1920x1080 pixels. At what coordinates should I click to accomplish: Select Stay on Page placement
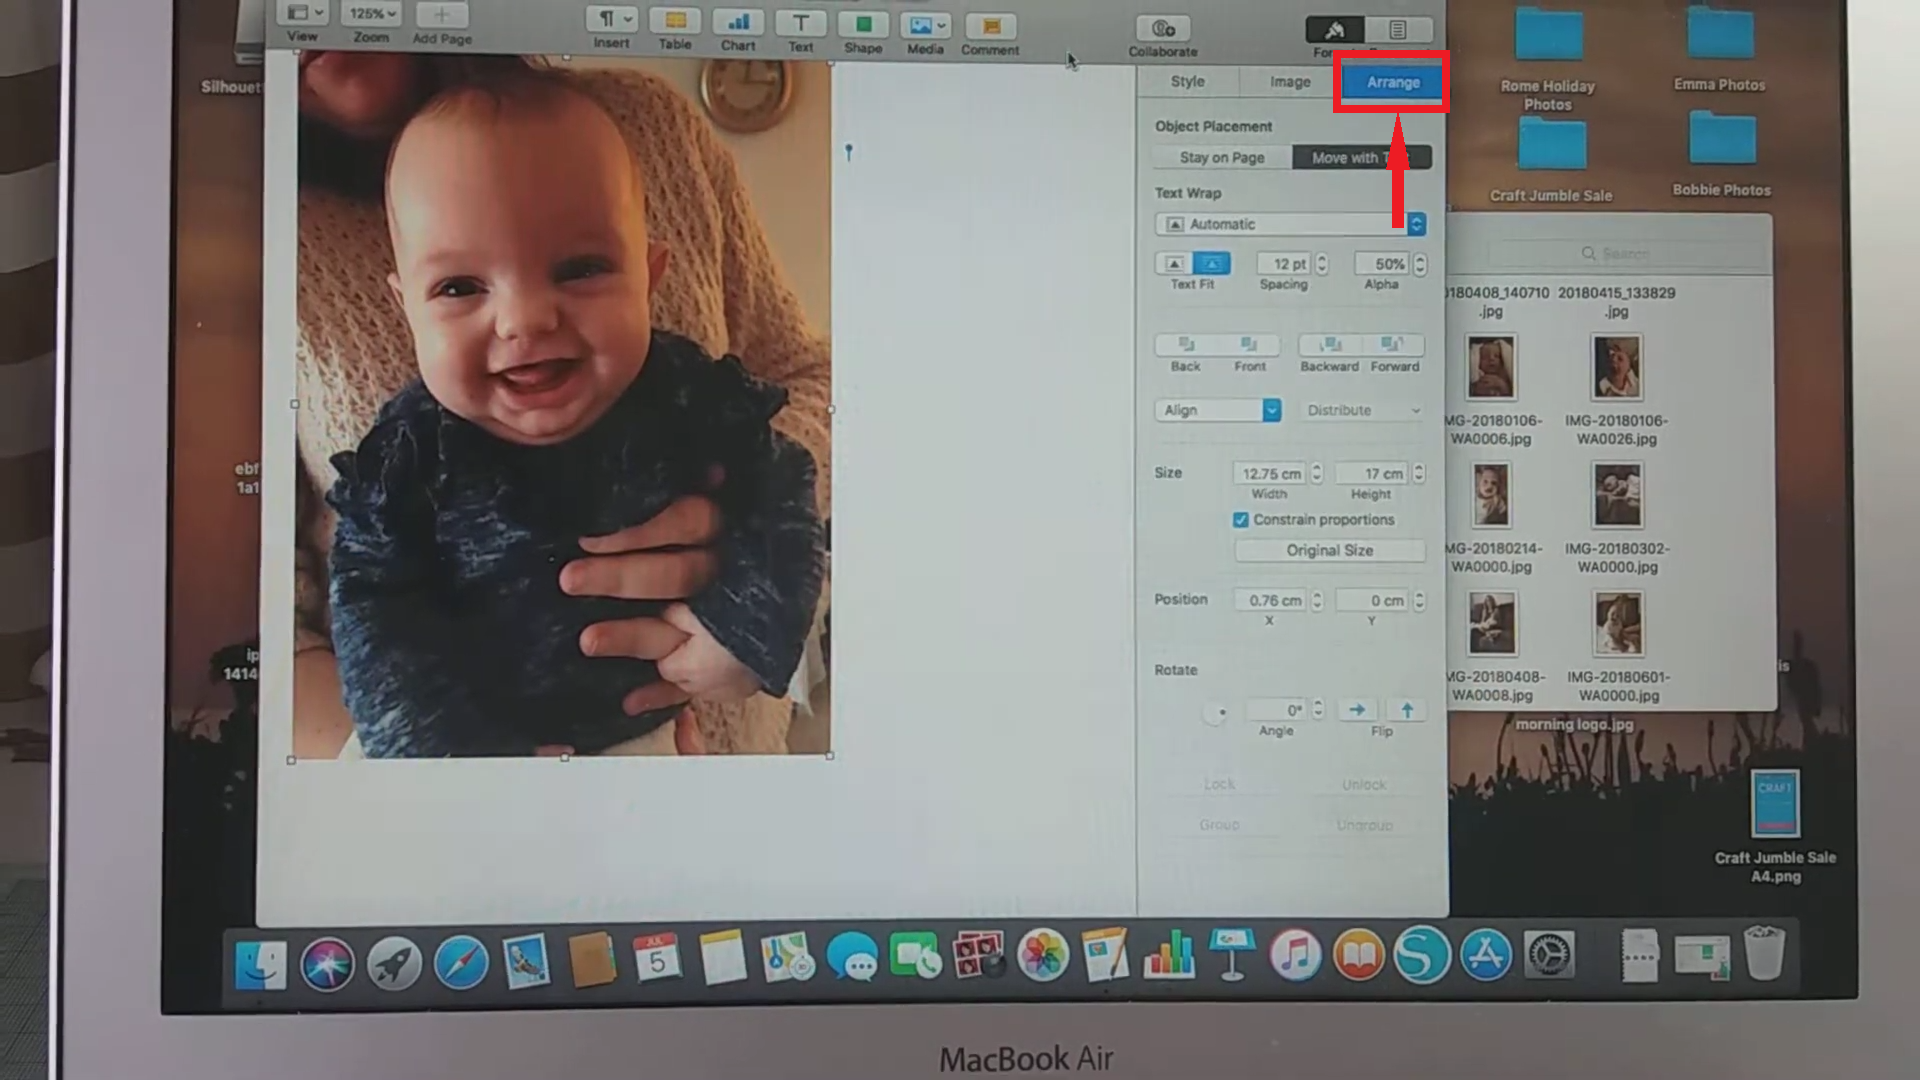[1222, 158]
